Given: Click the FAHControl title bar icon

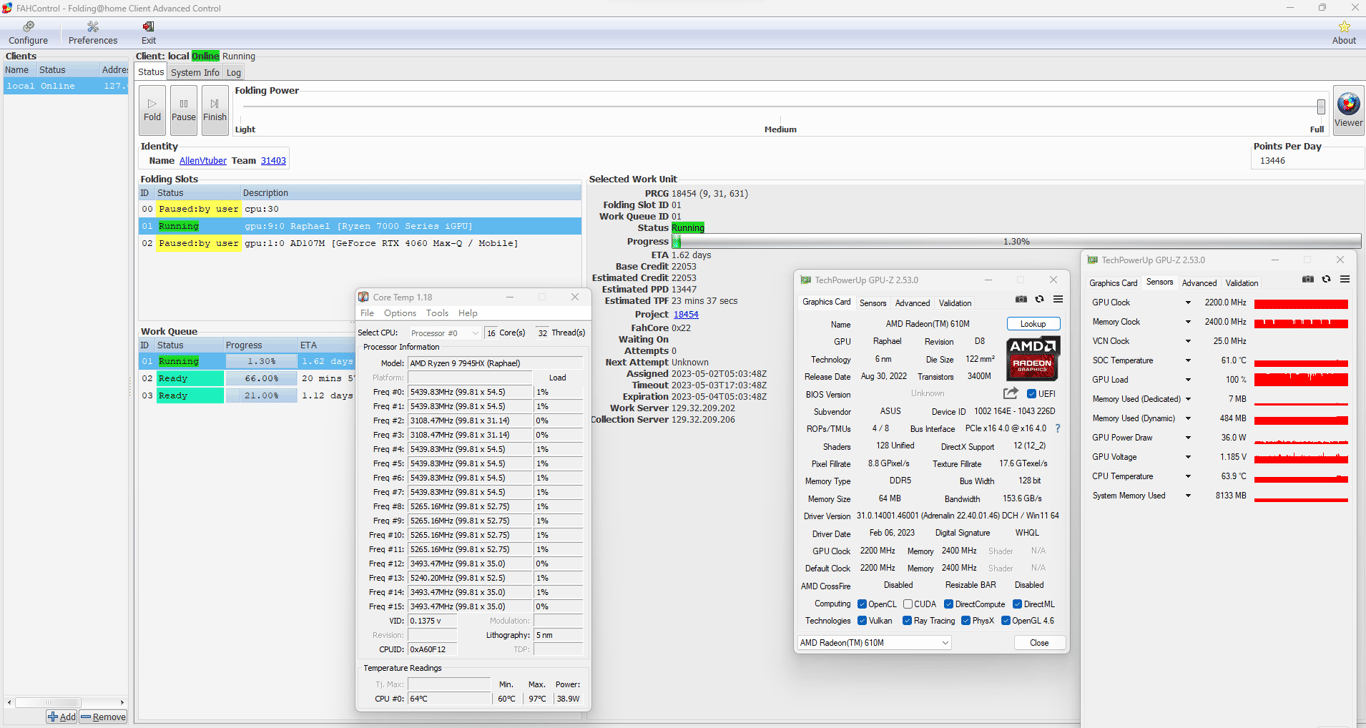Looking at the screenshot, I should (x=8, y=8).
